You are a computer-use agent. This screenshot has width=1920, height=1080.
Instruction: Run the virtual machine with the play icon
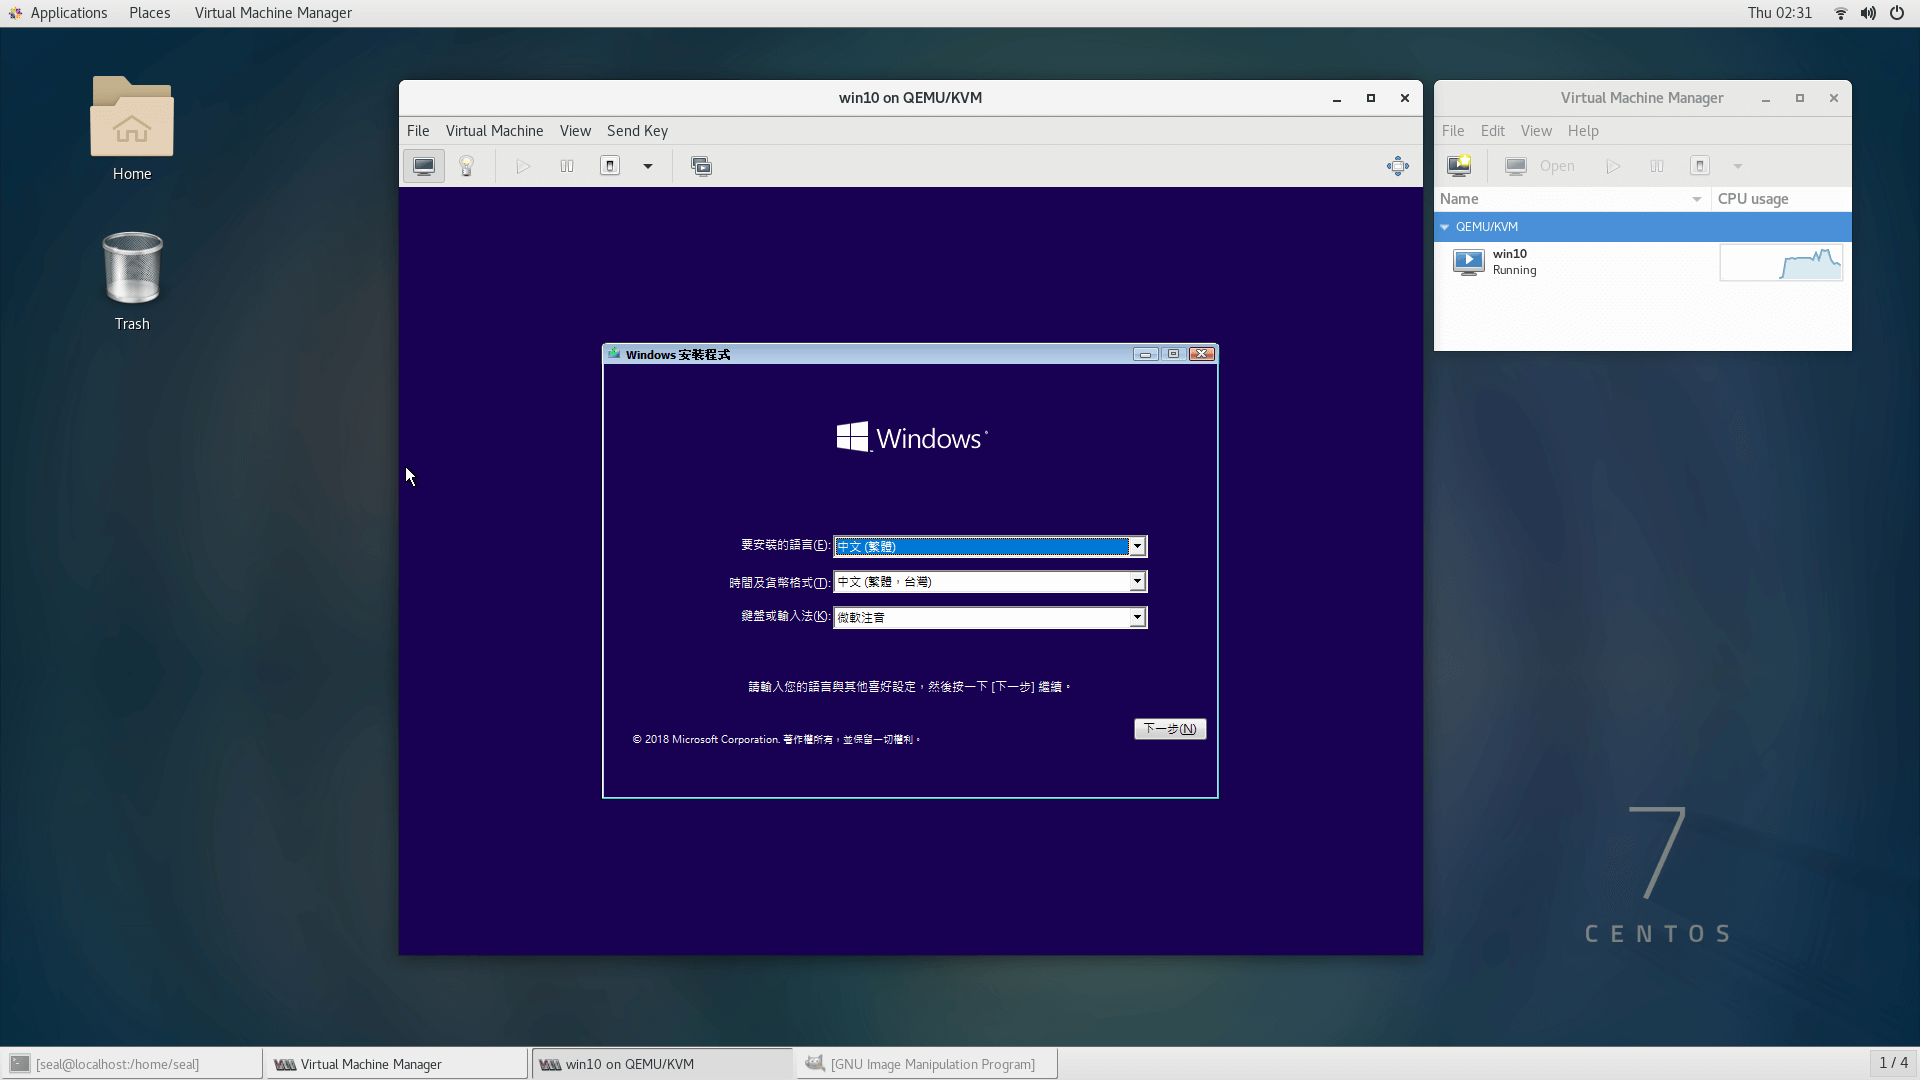pyautogui.click(x=1612, y=166)
